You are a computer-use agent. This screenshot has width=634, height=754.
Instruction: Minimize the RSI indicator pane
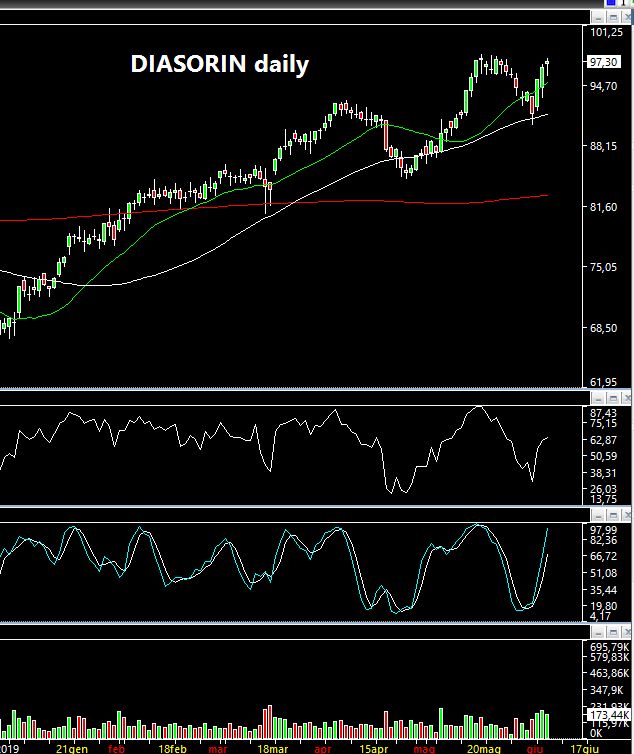(x=598, y=399)
